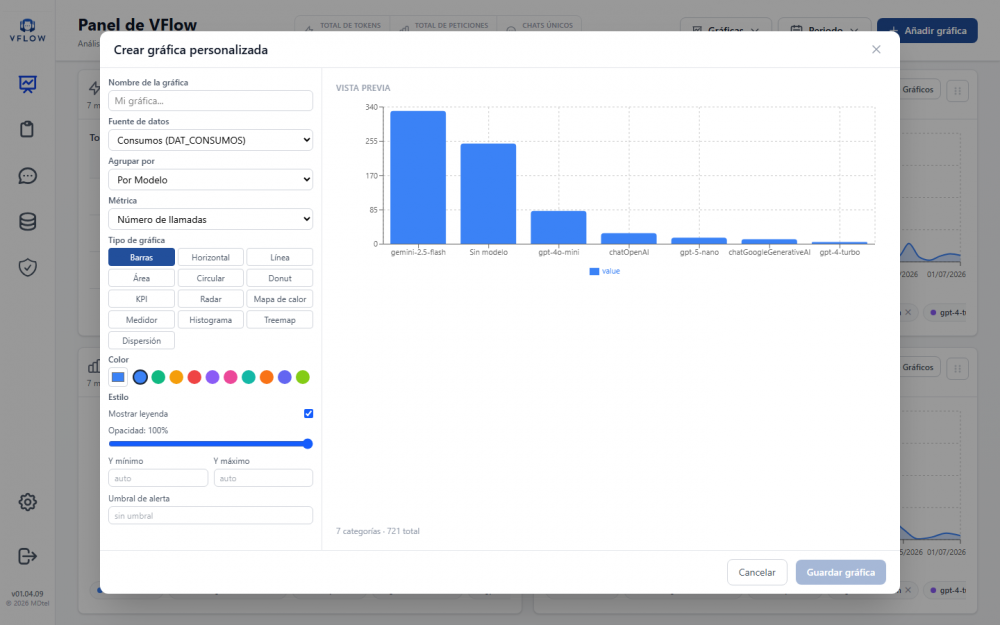Open the clipboard icon in sidebar

pos(27,129)
